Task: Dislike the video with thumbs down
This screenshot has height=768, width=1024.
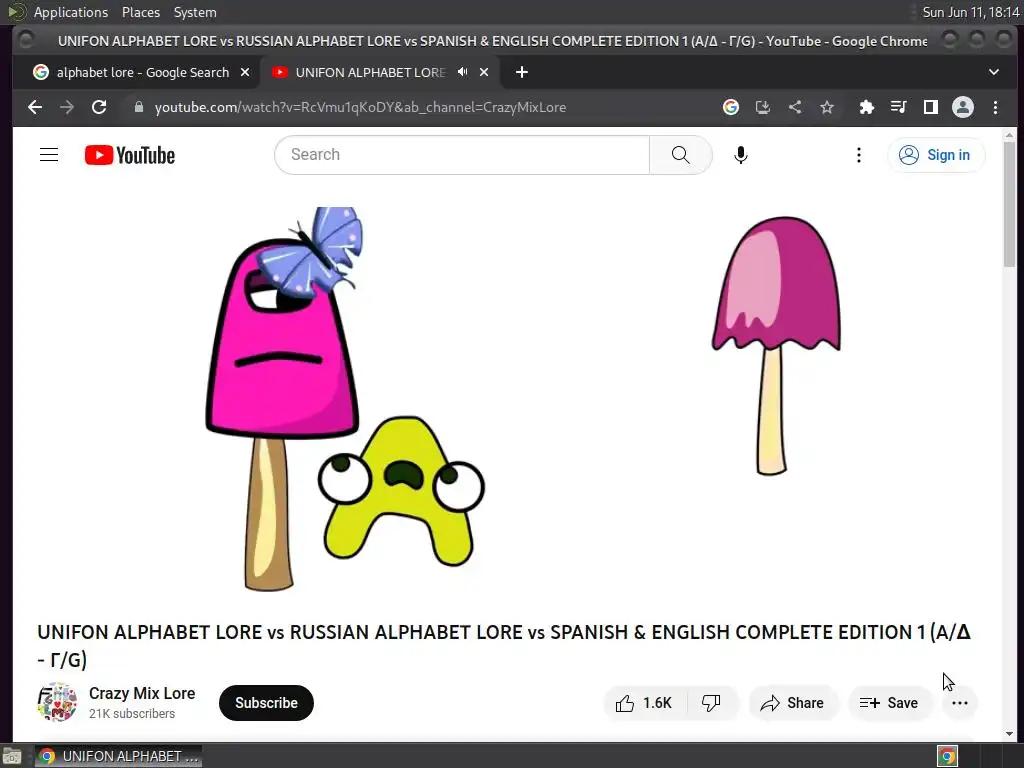Action: 711,703
